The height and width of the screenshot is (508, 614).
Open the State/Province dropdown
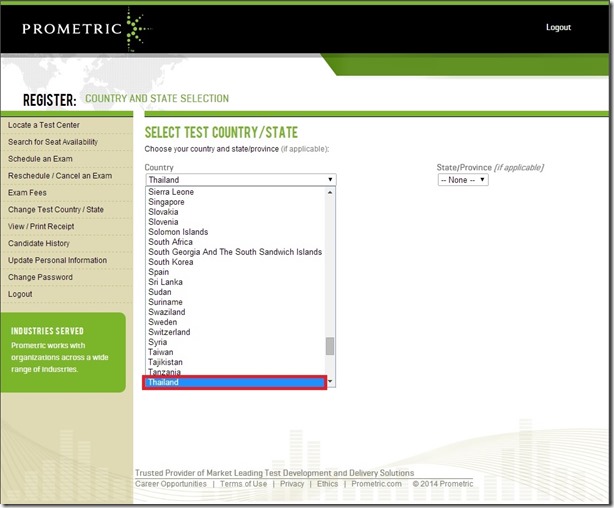[463, 180]
